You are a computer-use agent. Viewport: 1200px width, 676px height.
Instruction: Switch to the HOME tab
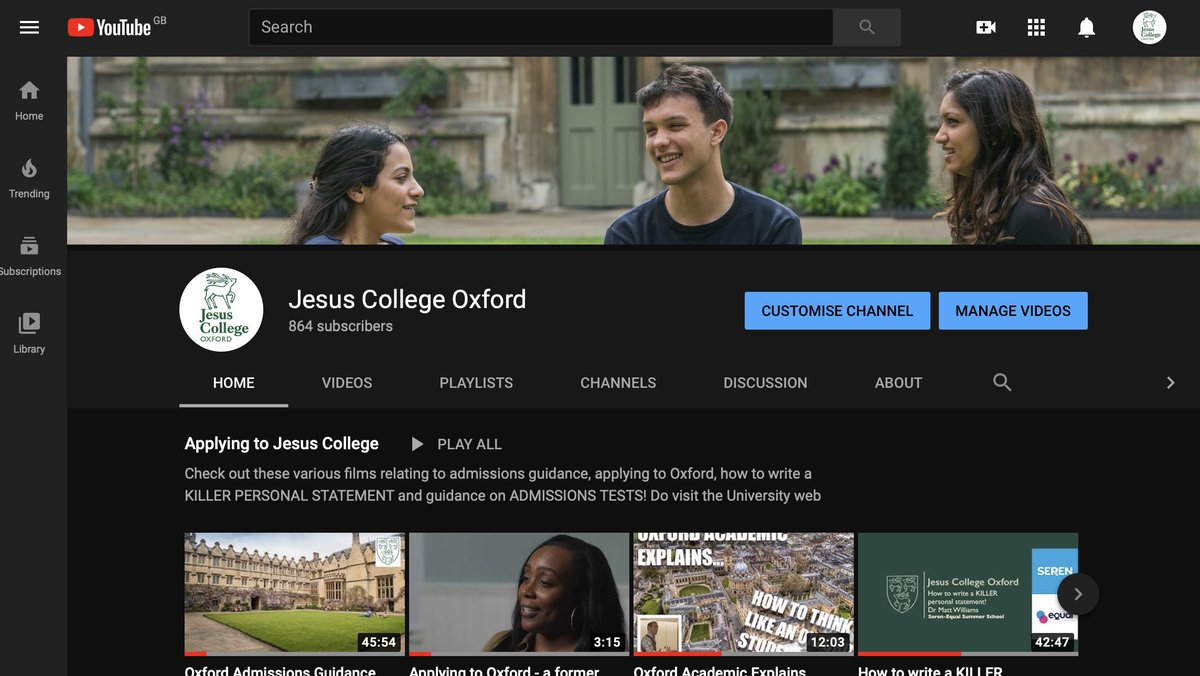tap(234, 383)
